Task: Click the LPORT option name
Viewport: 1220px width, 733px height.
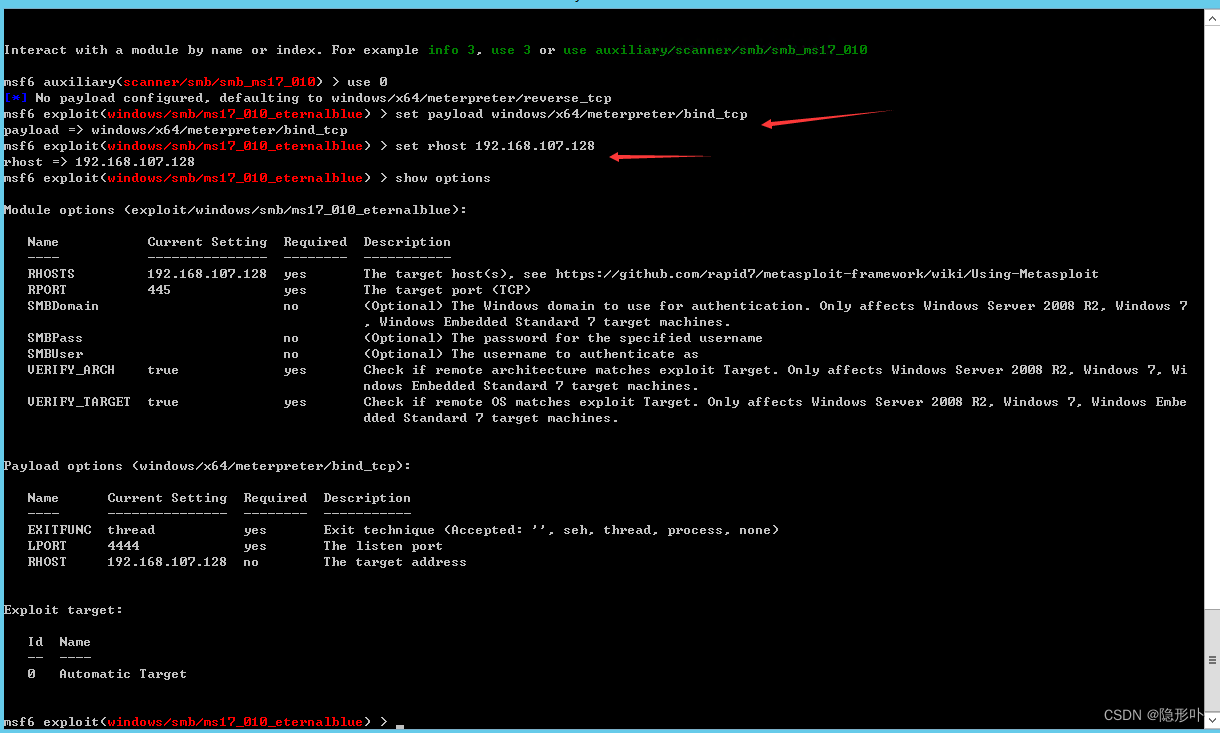Action: click(x=47, y=546)
